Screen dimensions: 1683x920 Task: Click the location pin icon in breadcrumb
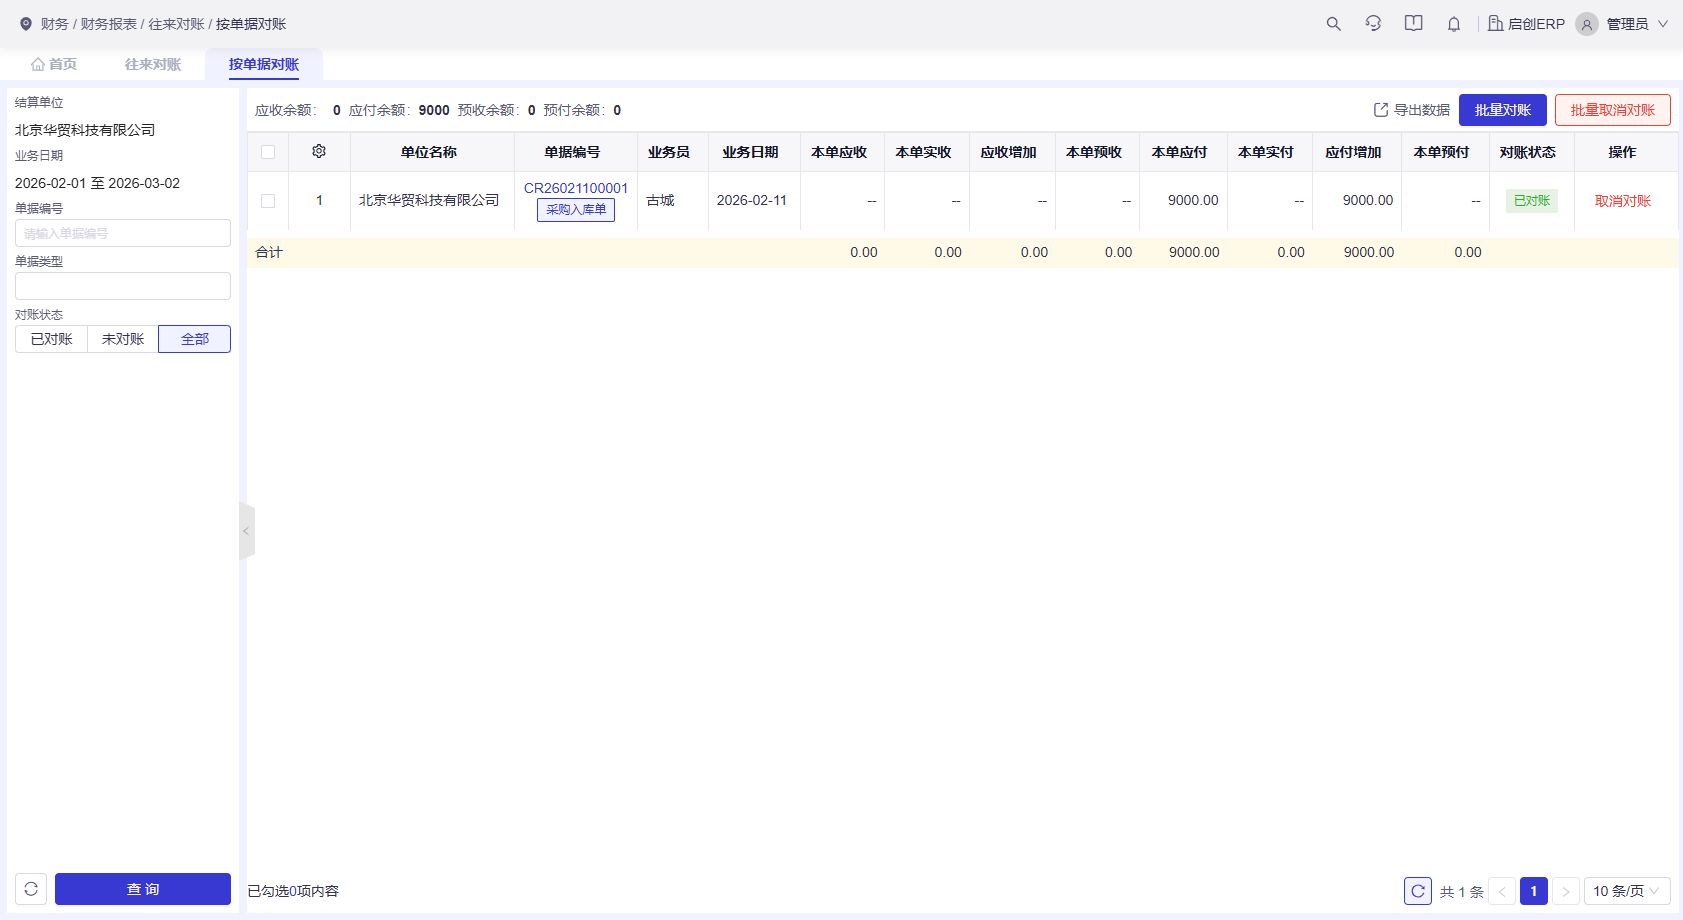click(x=26, y=24)
